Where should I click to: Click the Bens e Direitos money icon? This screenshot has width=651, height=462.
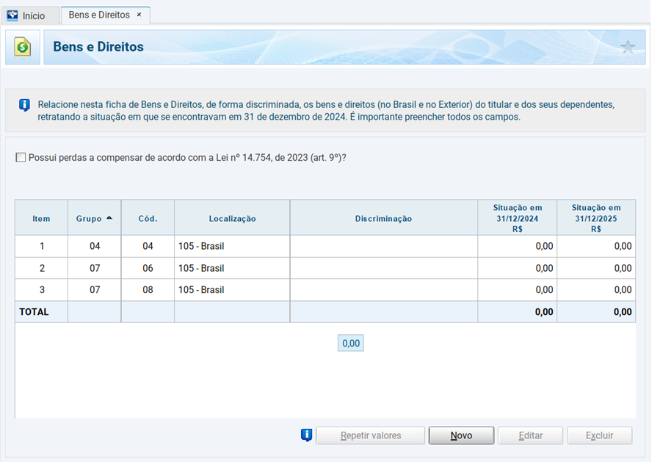click(x=23, y=47)
